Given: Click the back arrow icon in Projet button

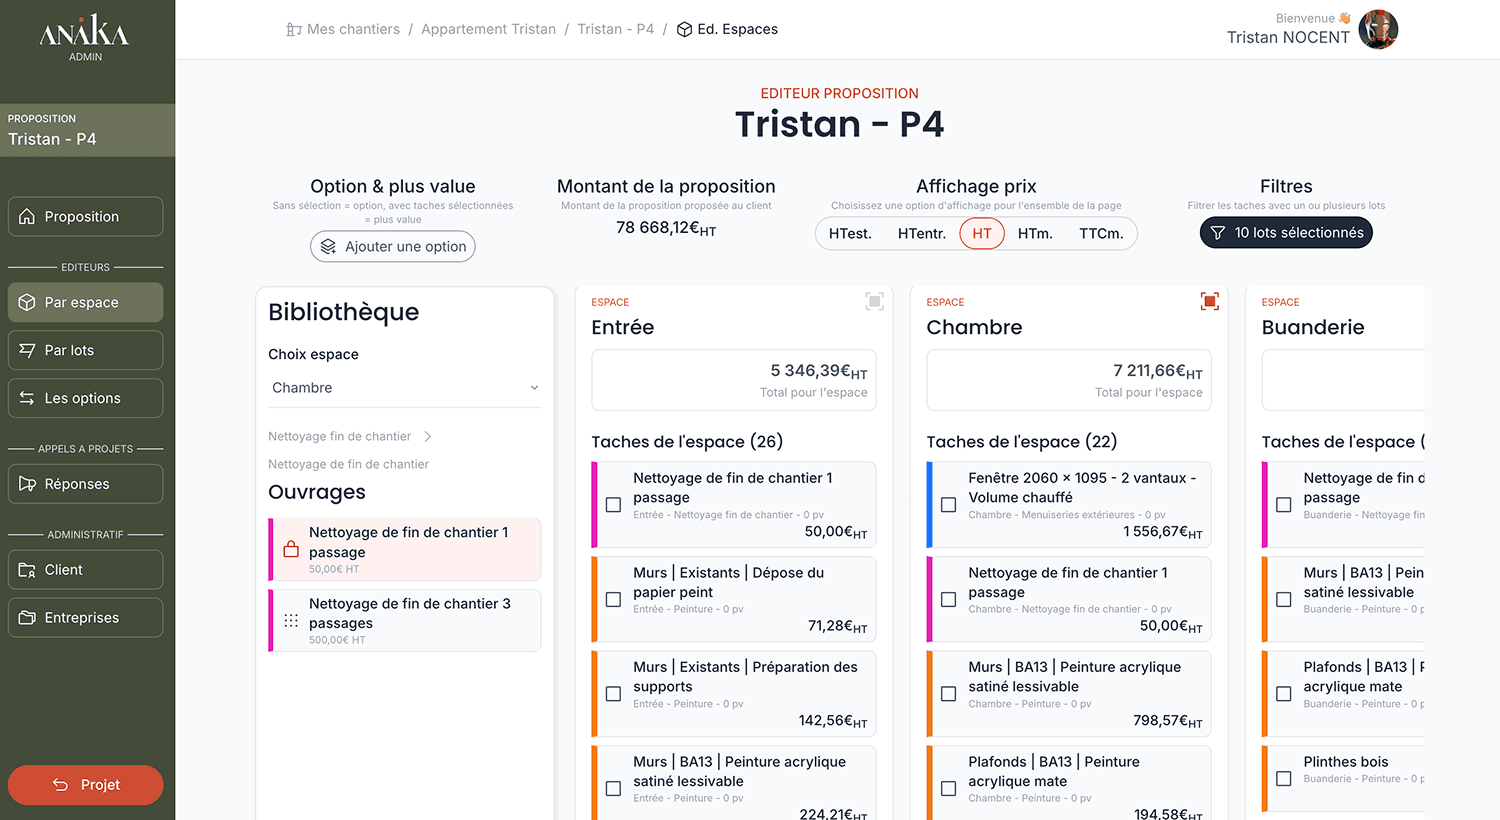Looking at the screenshot, I should tap(61, 785).
